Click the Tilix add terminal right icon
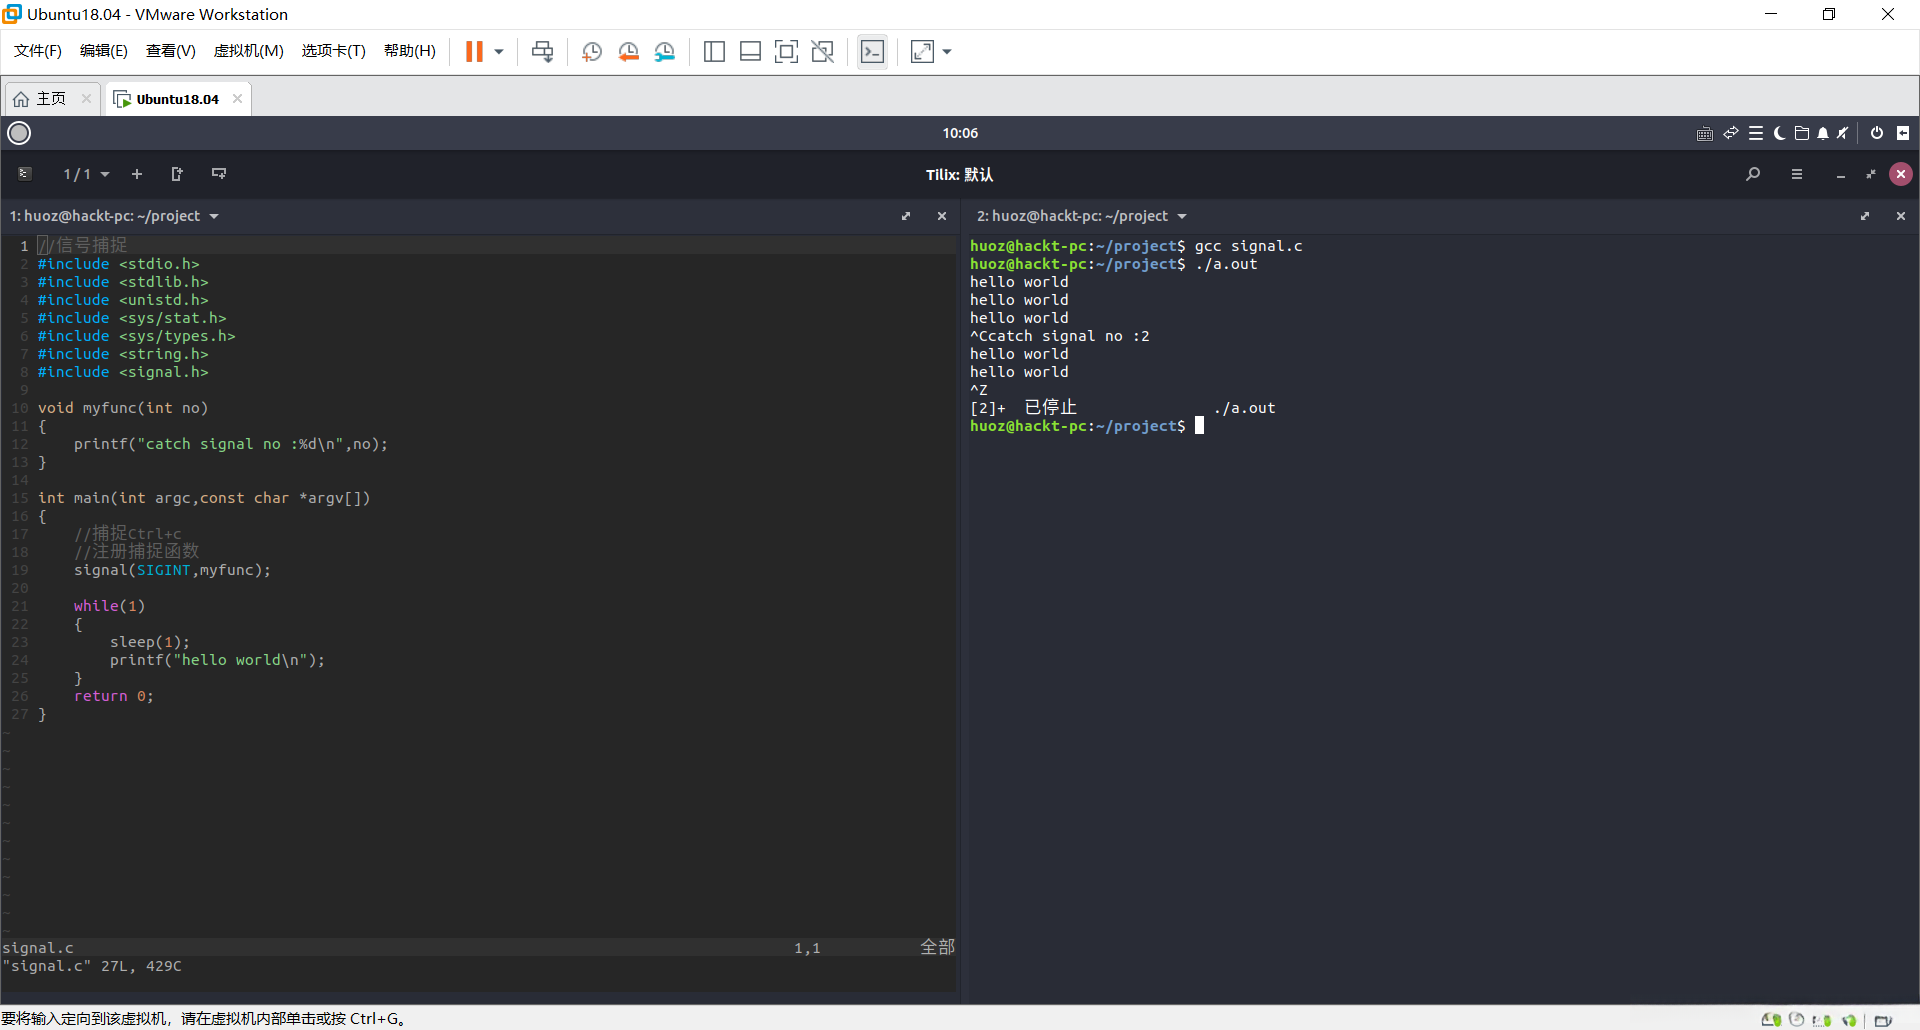Image resolution: width=1920 pixels, height=1030 pixels. [x=177, y=174]
